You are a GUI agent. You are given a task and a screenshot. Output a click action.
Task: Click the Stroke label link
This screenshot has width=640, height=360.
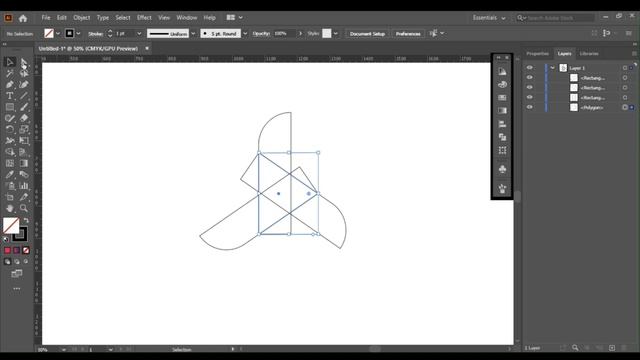point(96,34)
